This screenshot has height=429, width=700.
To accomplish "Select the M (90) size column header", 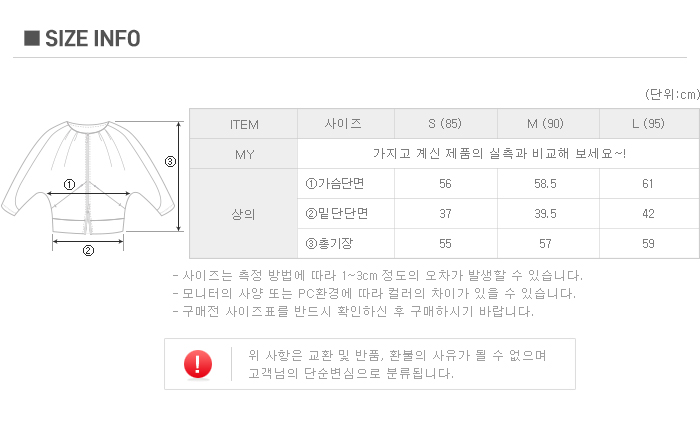I will (x=546, y=125).
